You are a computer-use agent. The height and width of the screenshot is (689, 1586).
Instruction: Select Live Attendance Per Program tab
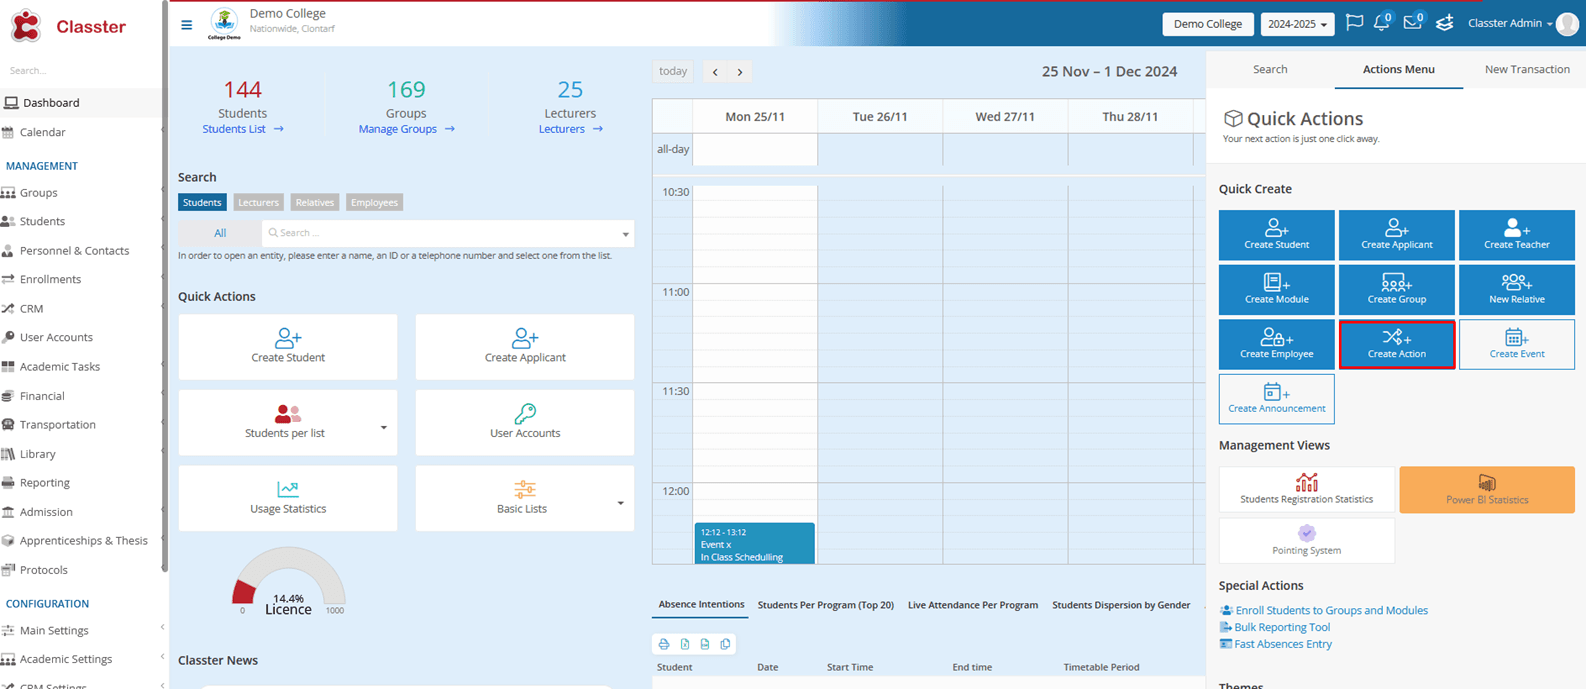point(972,605)
